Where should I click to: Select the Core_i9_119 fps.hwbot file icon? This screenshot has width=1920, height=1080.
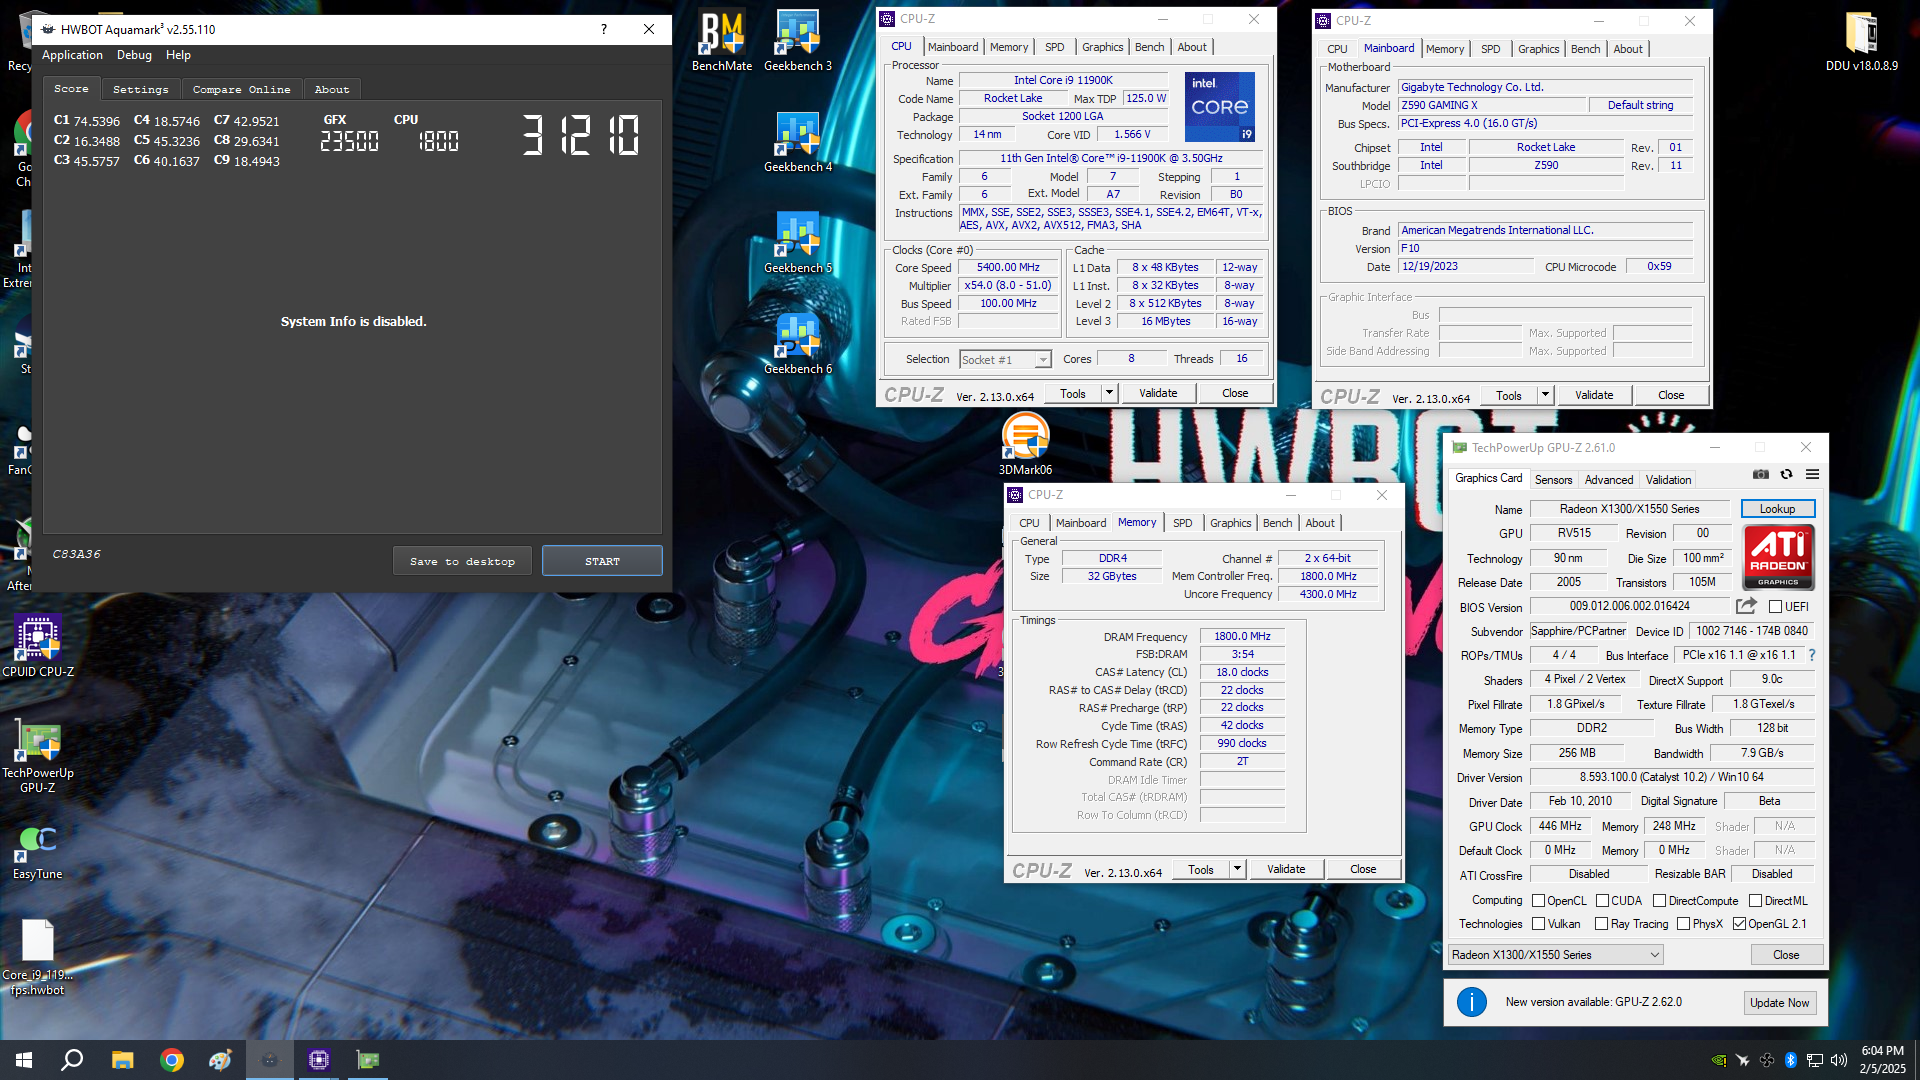point(38,957)
